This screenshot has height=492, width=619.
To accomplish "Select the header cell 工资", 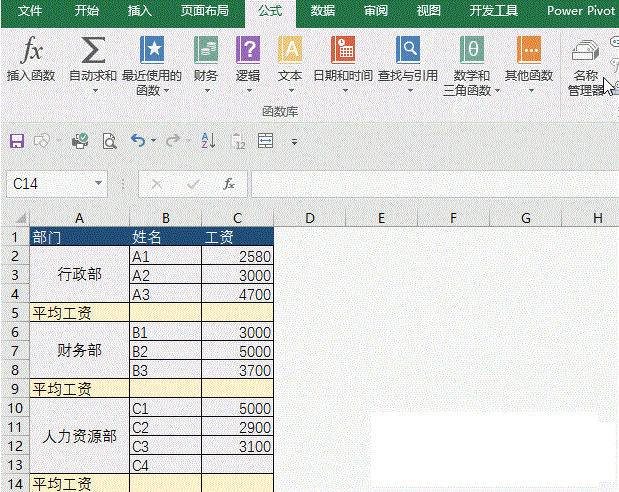I will pyautogui.click(x=237, y=237).
